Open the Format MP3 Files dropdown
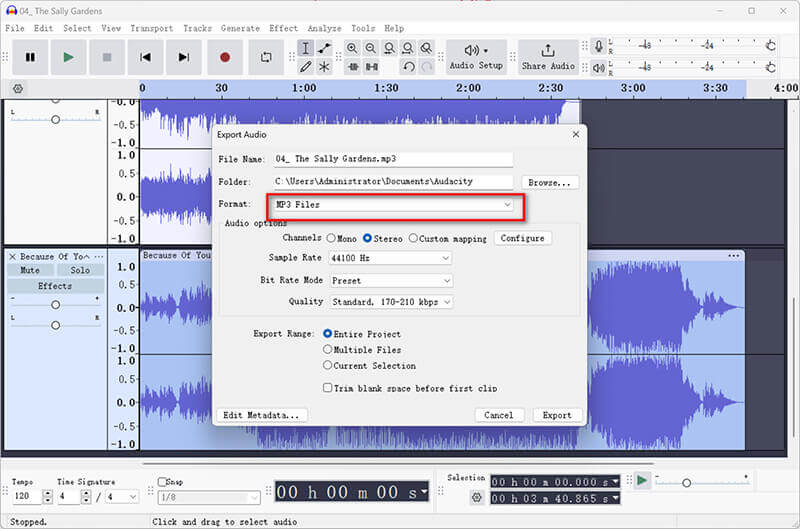Screen dimensions: 800x529 pyautogui.click(x=393, y=205)
